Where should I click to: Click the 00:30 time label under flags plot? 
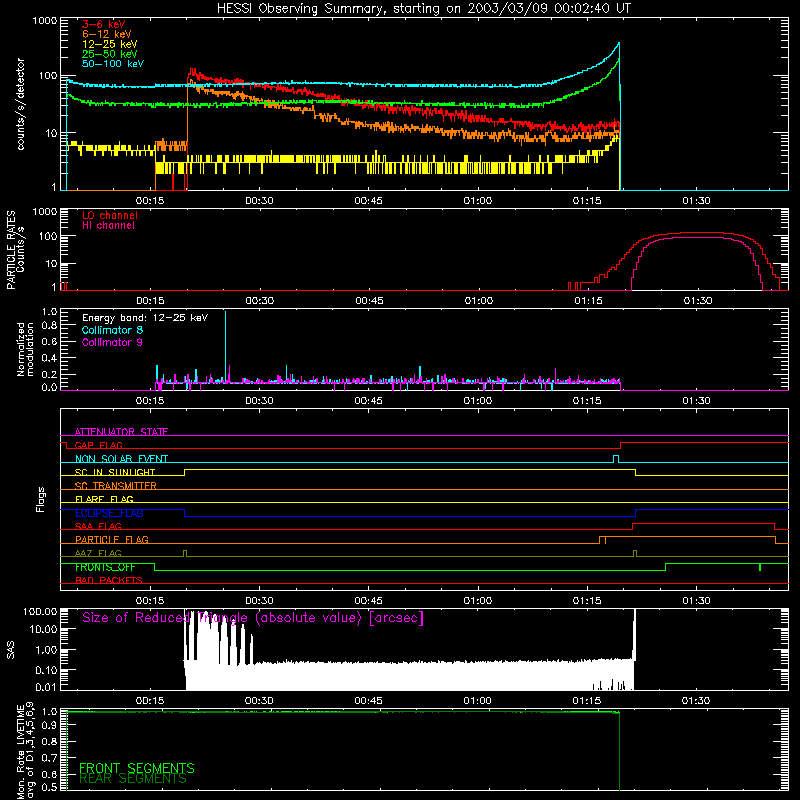pyautogui.click(x=259, y=601)
